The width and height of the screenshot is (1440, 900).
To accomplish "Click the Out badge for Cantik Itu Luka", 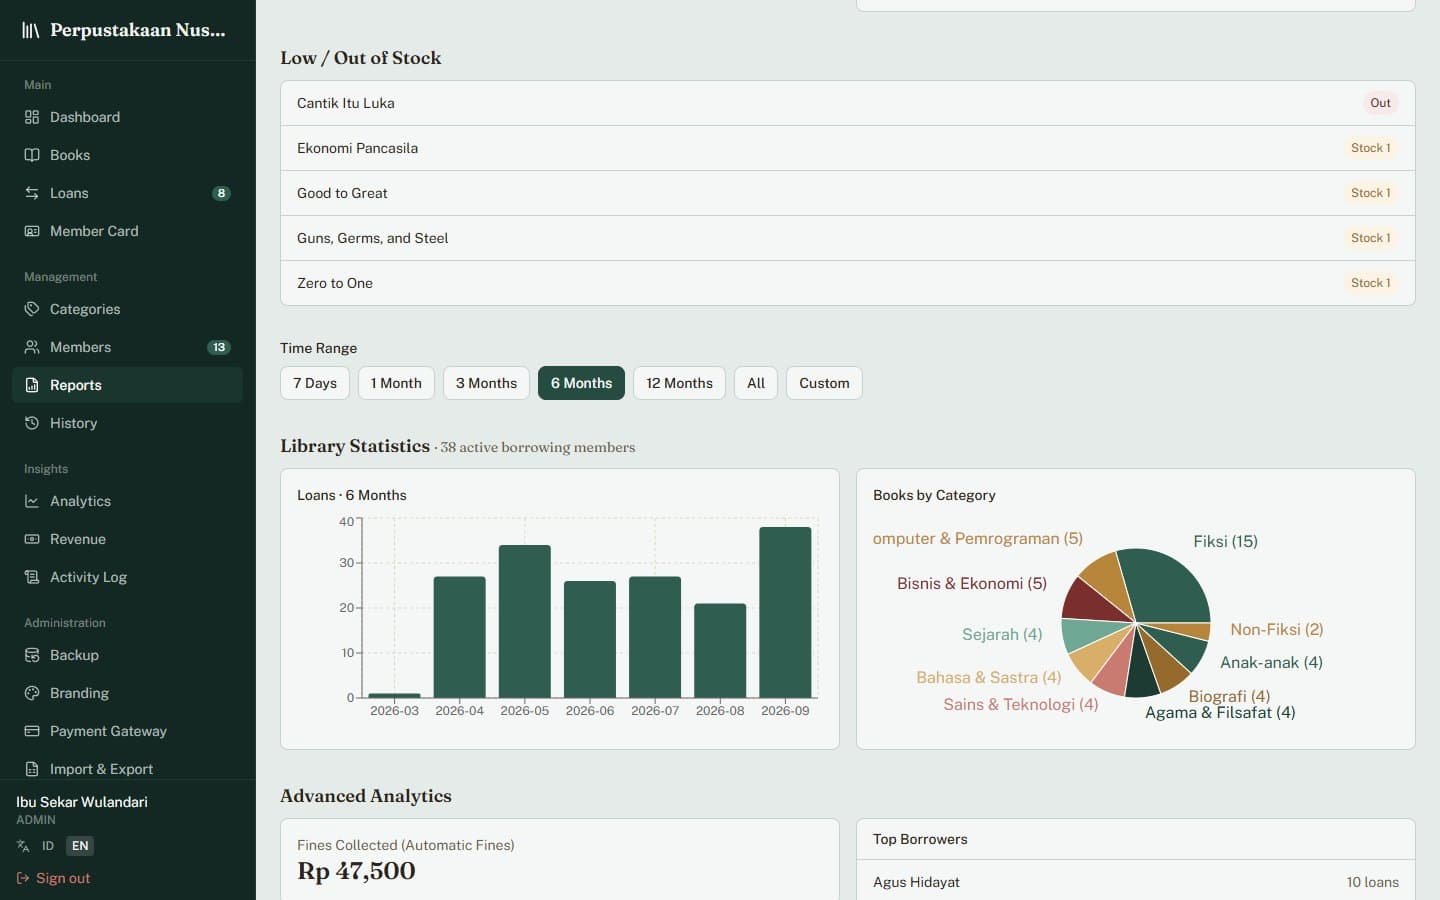I will [1380, 103].
